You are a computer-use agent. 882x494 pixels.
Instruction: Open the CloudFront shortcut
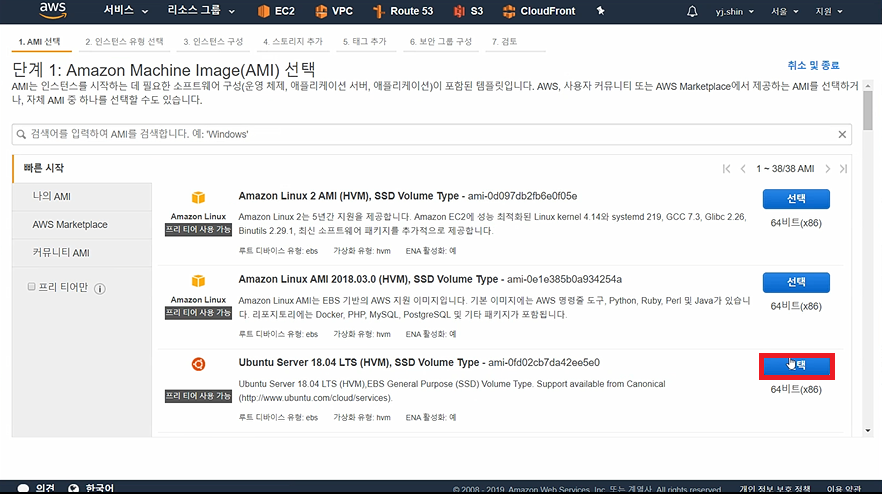[539, 11]
